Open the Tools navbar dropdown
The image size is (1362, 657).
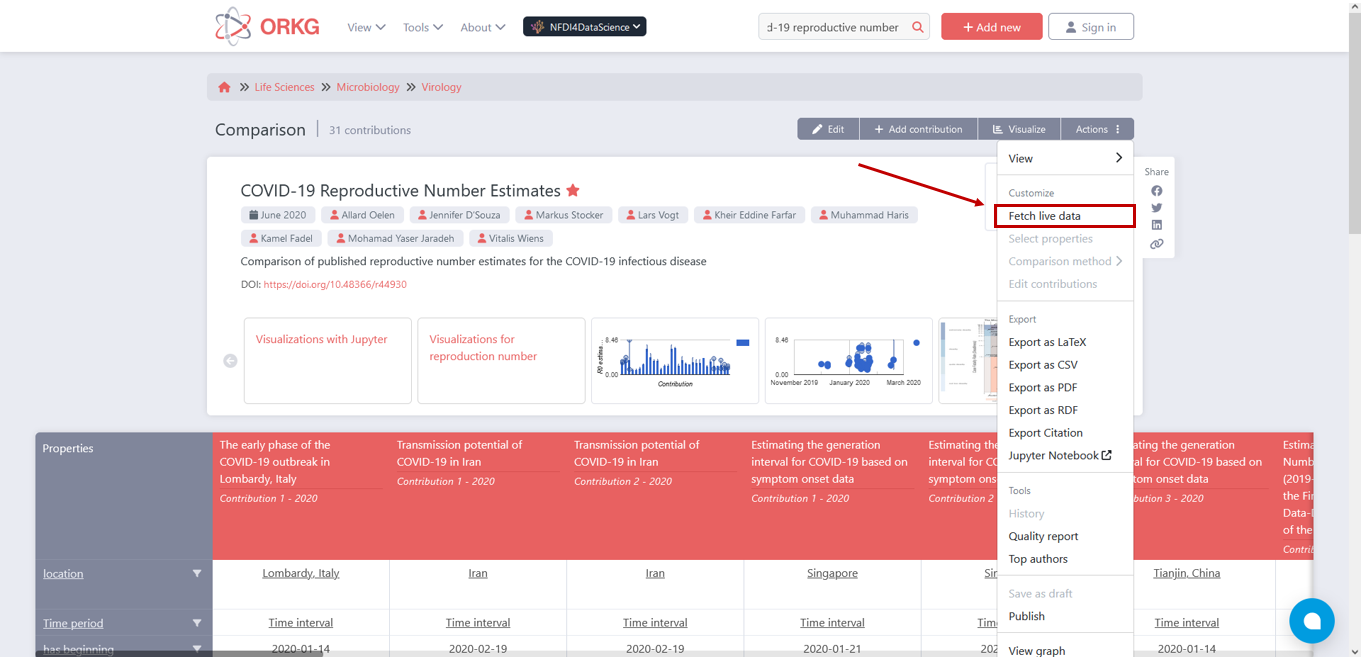422,27
